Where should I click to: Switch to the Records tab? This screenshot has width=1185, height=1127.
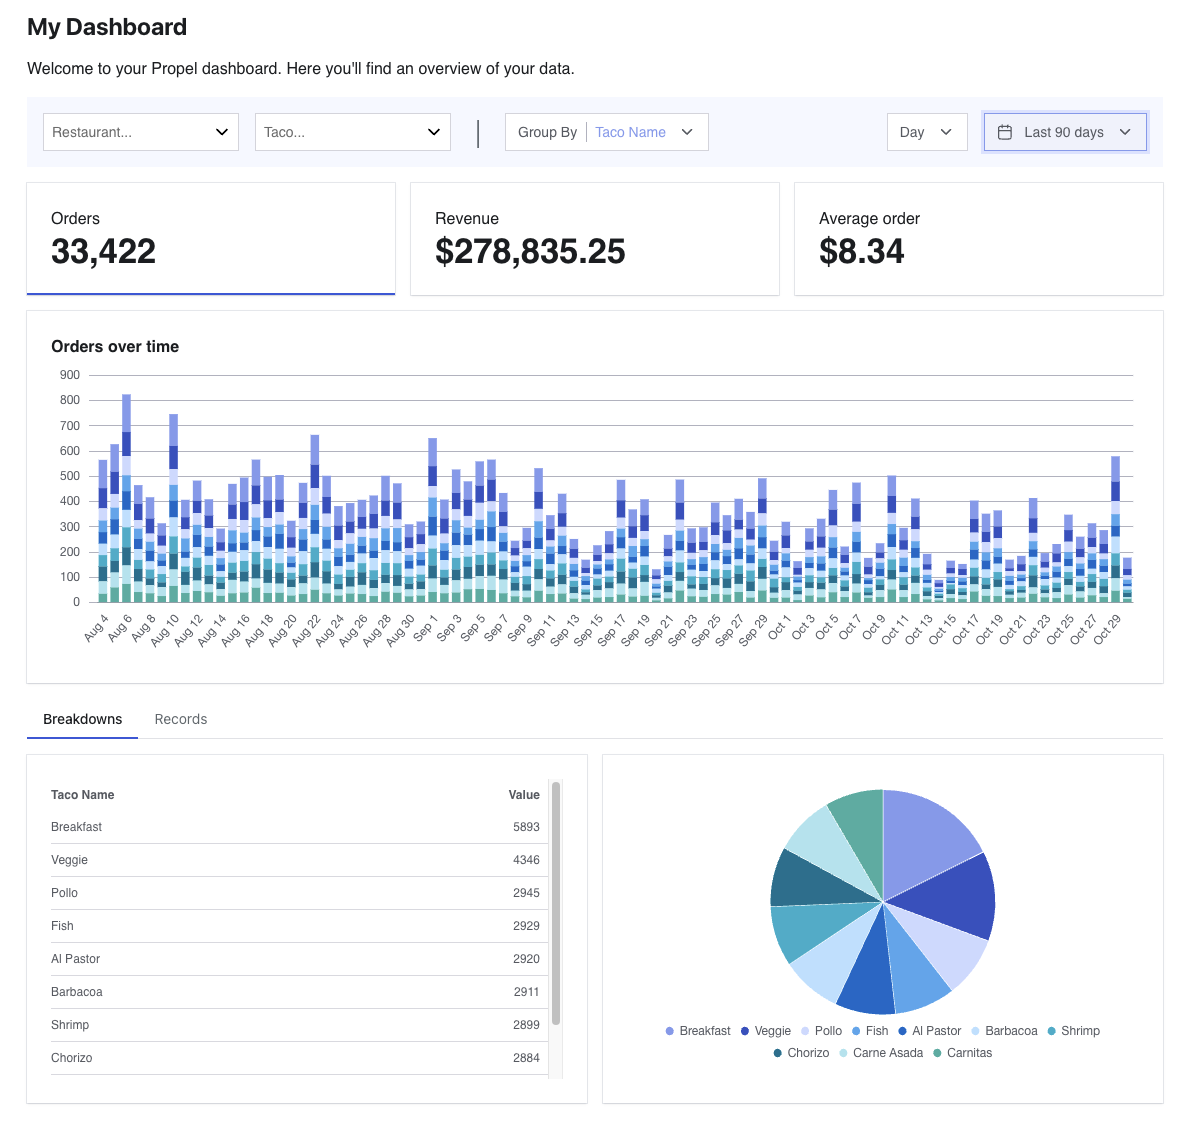click(181, 719)
